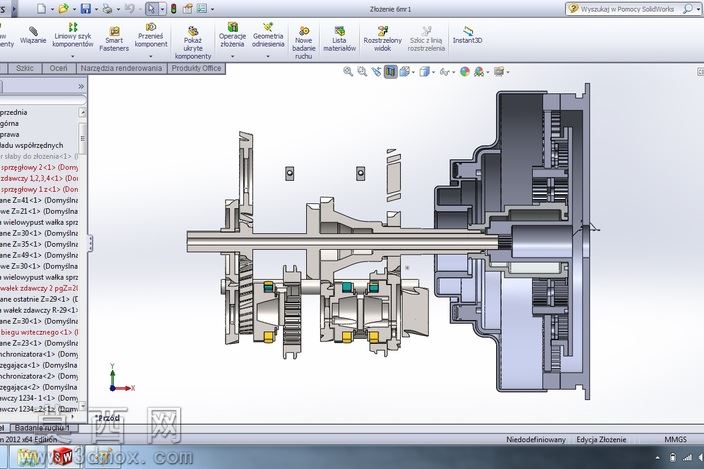Open the Options icon in quick toolbar

[202, 9]
